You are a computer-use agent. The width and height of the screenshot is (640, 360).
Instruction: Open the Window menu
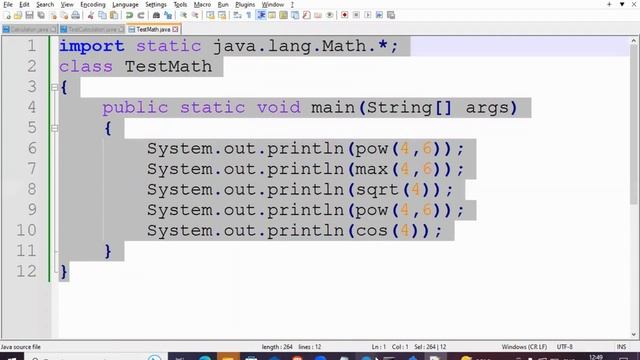point(273,4)
